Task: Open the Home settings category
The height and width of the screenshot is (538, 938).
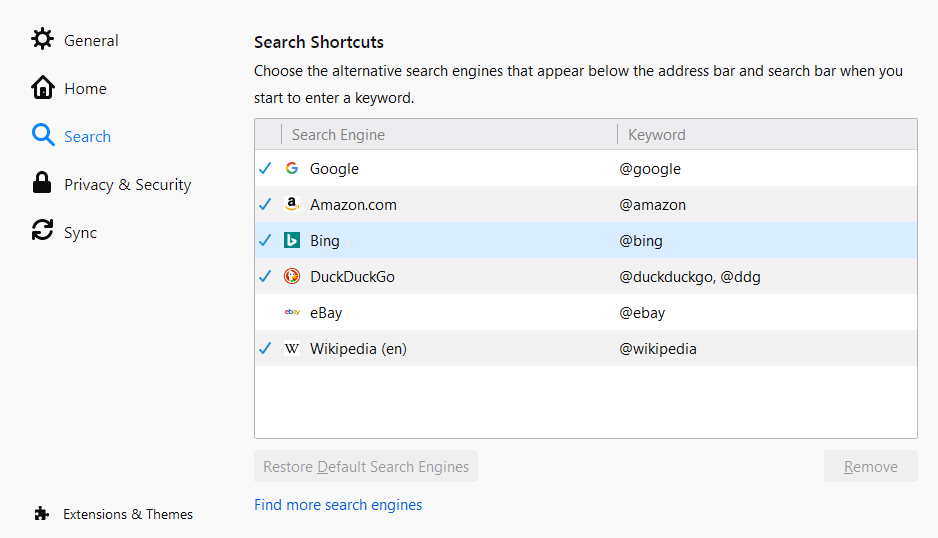Action: [x=86, y=88]
